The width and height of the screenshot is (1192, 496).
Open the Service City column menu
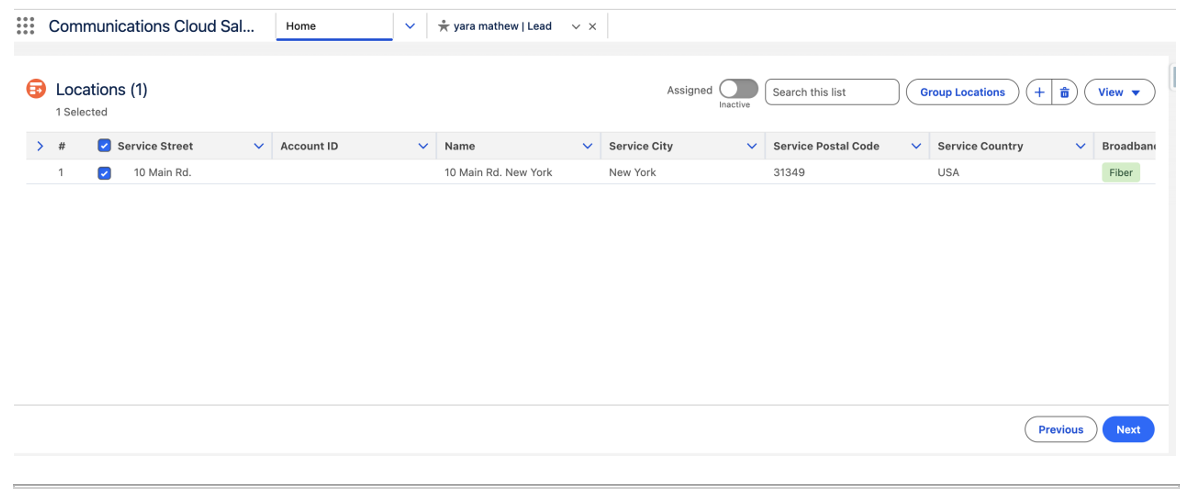(751, 146)
